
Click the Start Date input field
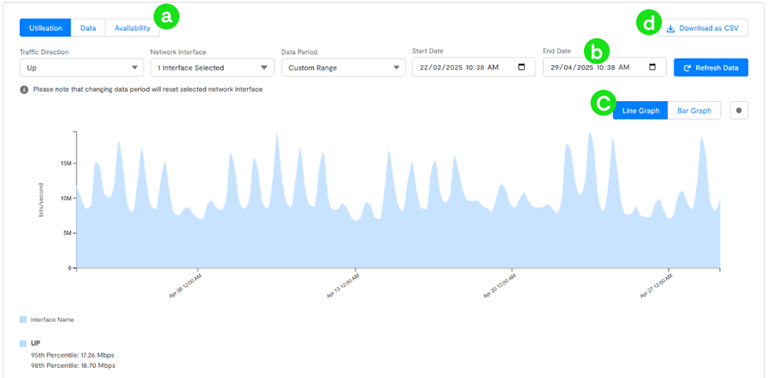[474, 67]
